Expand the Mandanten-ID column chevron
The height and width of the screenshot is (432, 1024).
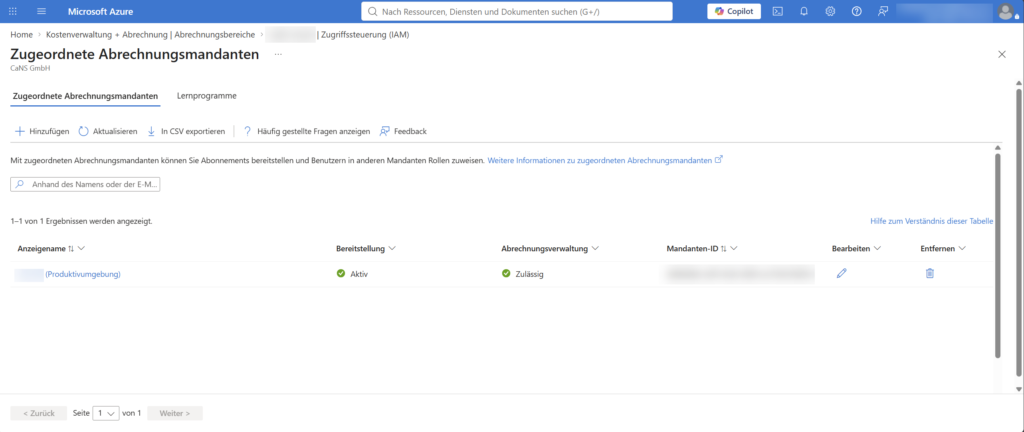point(734,249)
